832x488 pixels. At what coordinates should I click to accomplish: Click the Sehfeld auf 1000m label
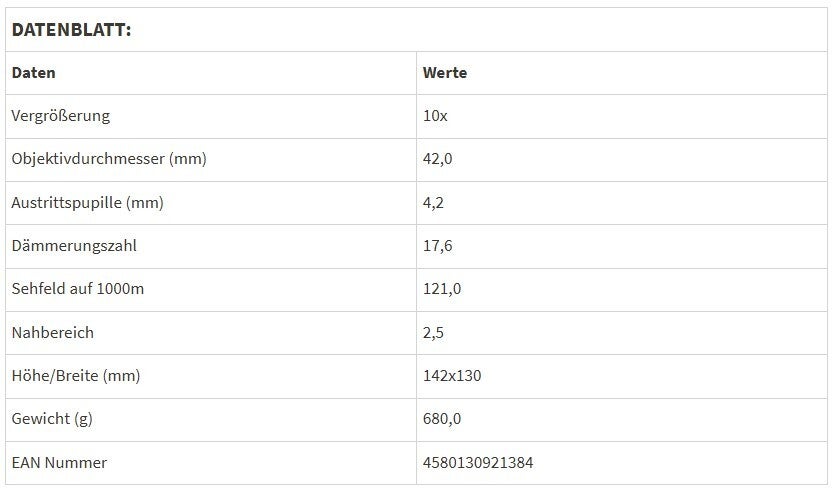click(x=78, y=289)
